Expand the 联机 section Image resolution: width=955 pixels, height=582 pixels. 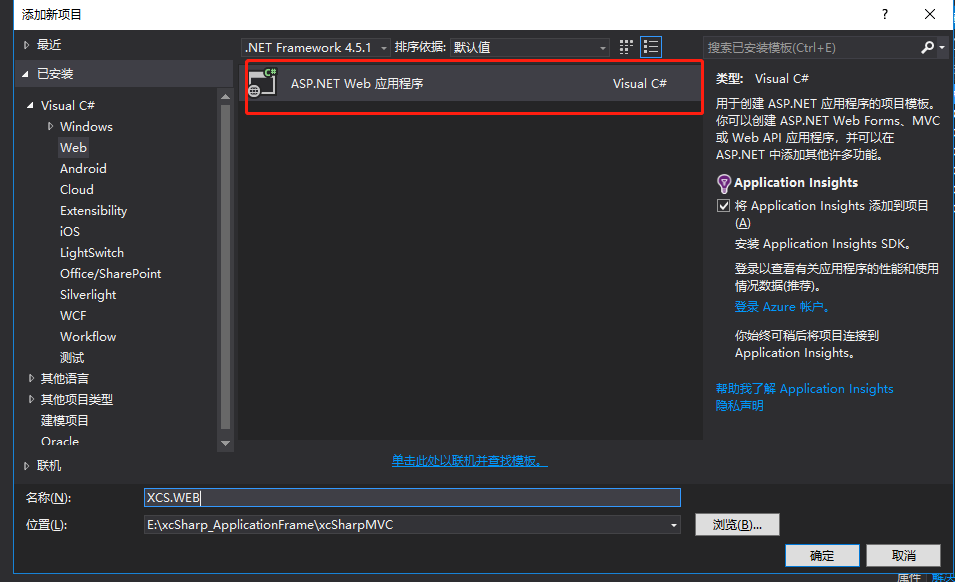click(x=26, y=466)
